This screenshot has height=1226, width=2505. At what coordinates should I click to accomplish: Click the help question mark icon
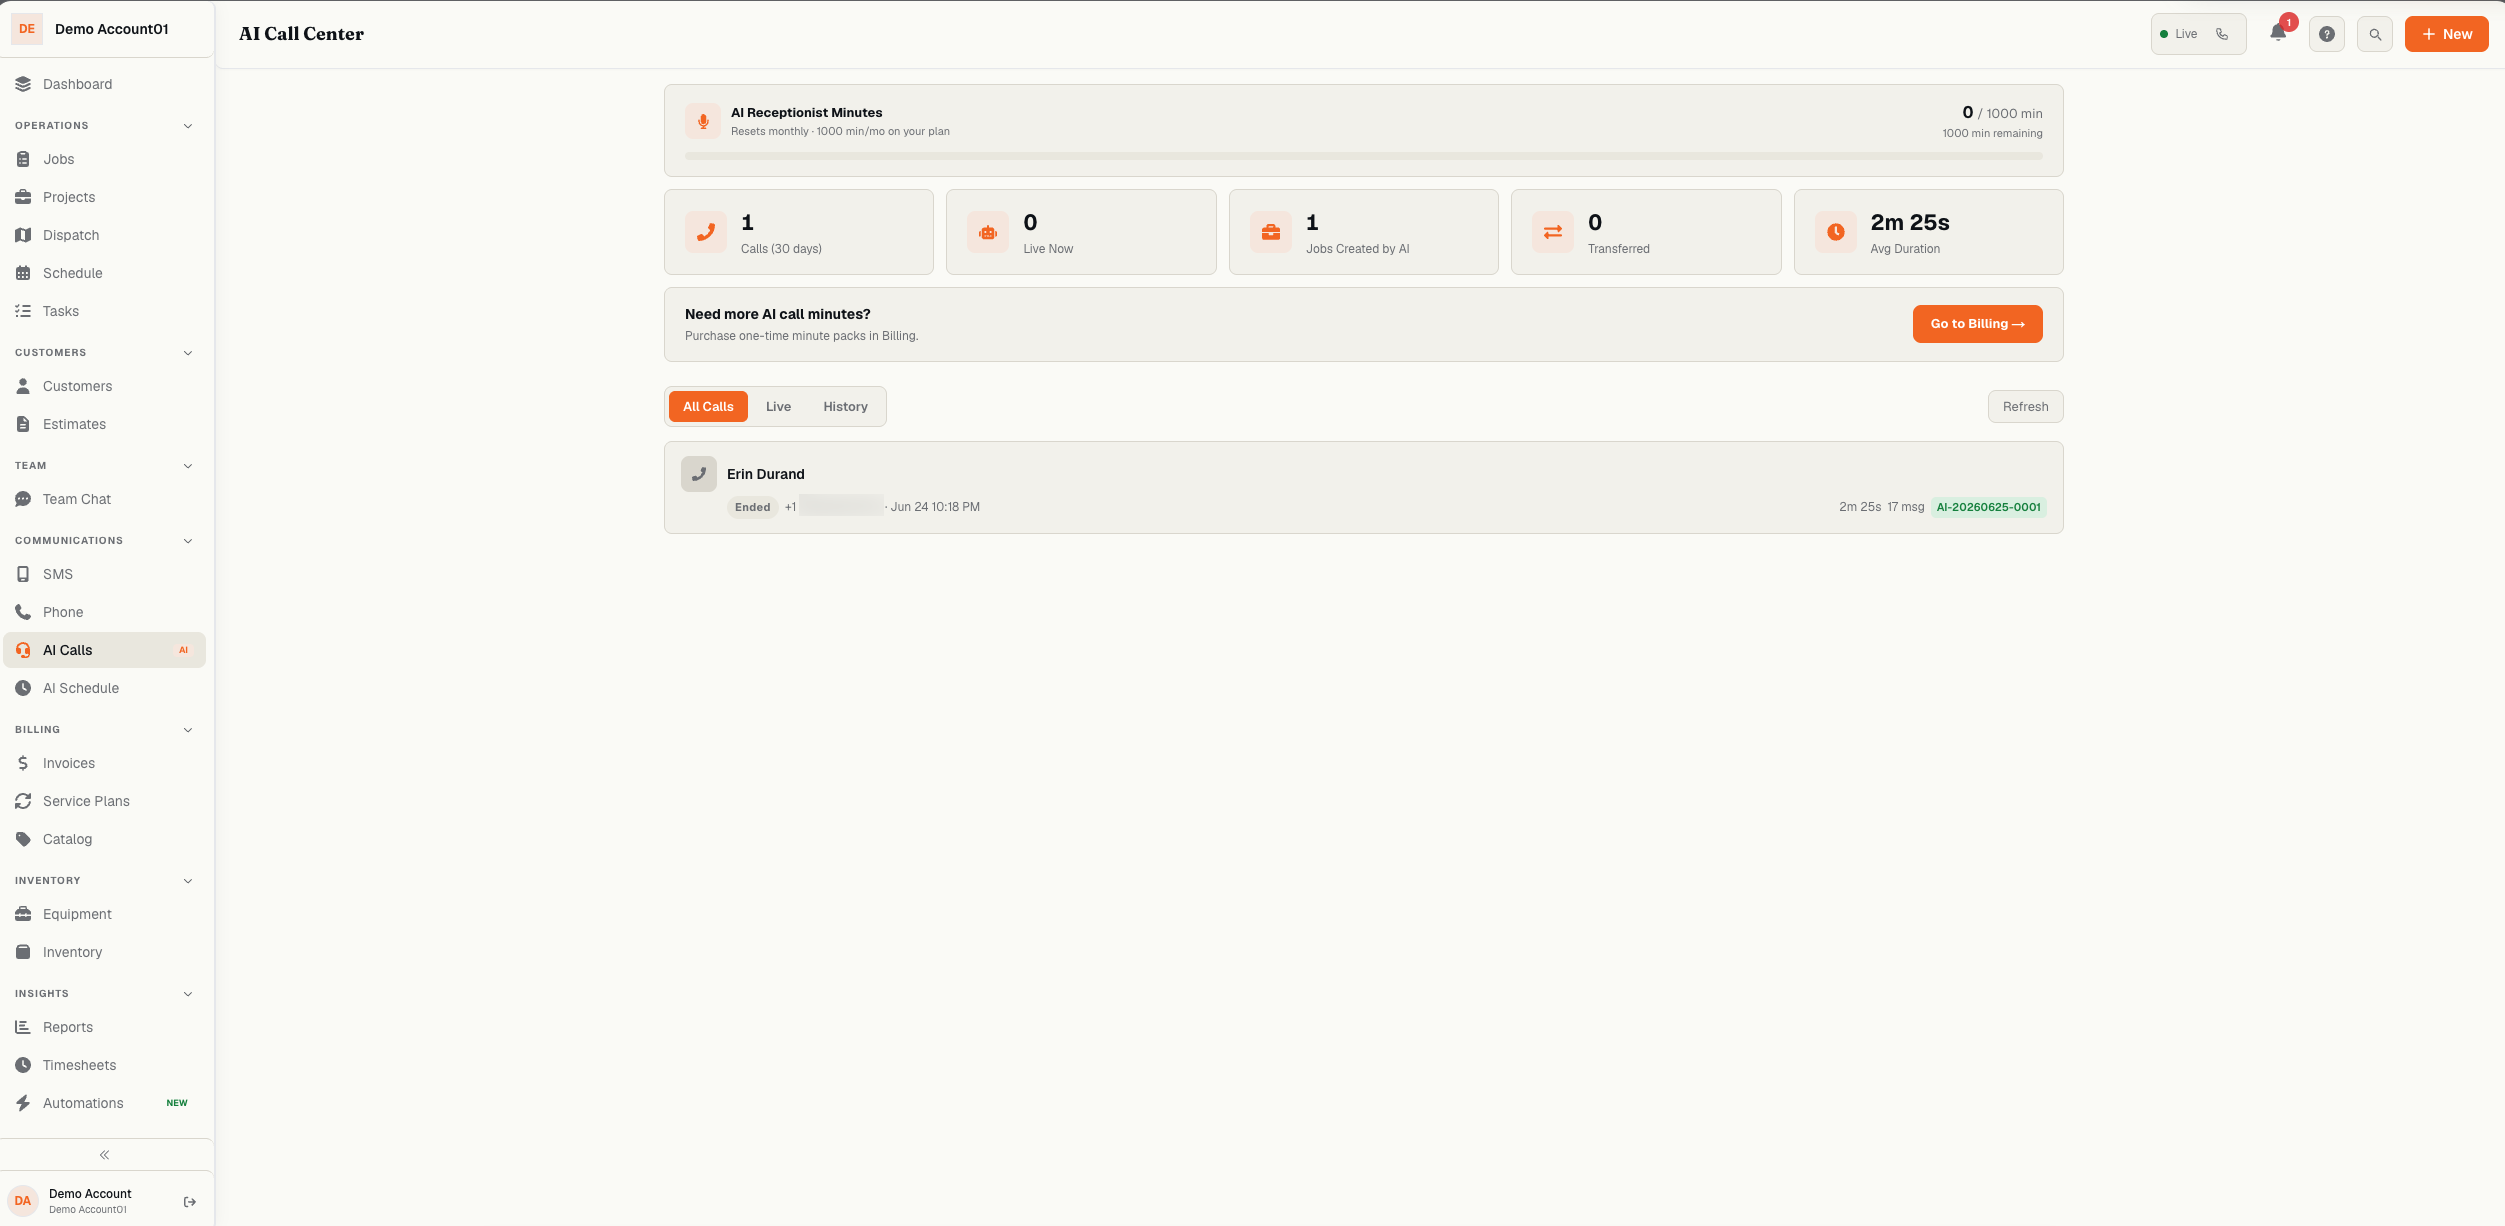(2327, 34)
